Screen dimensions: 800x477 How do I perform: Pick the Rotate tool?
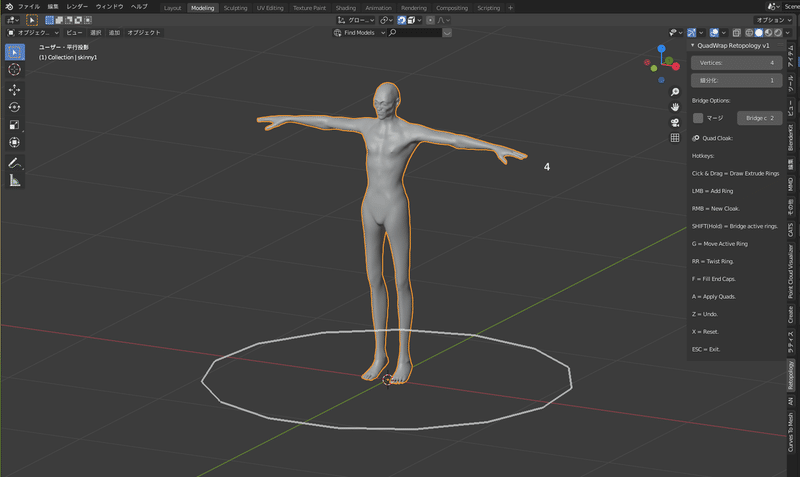[14, 107]
